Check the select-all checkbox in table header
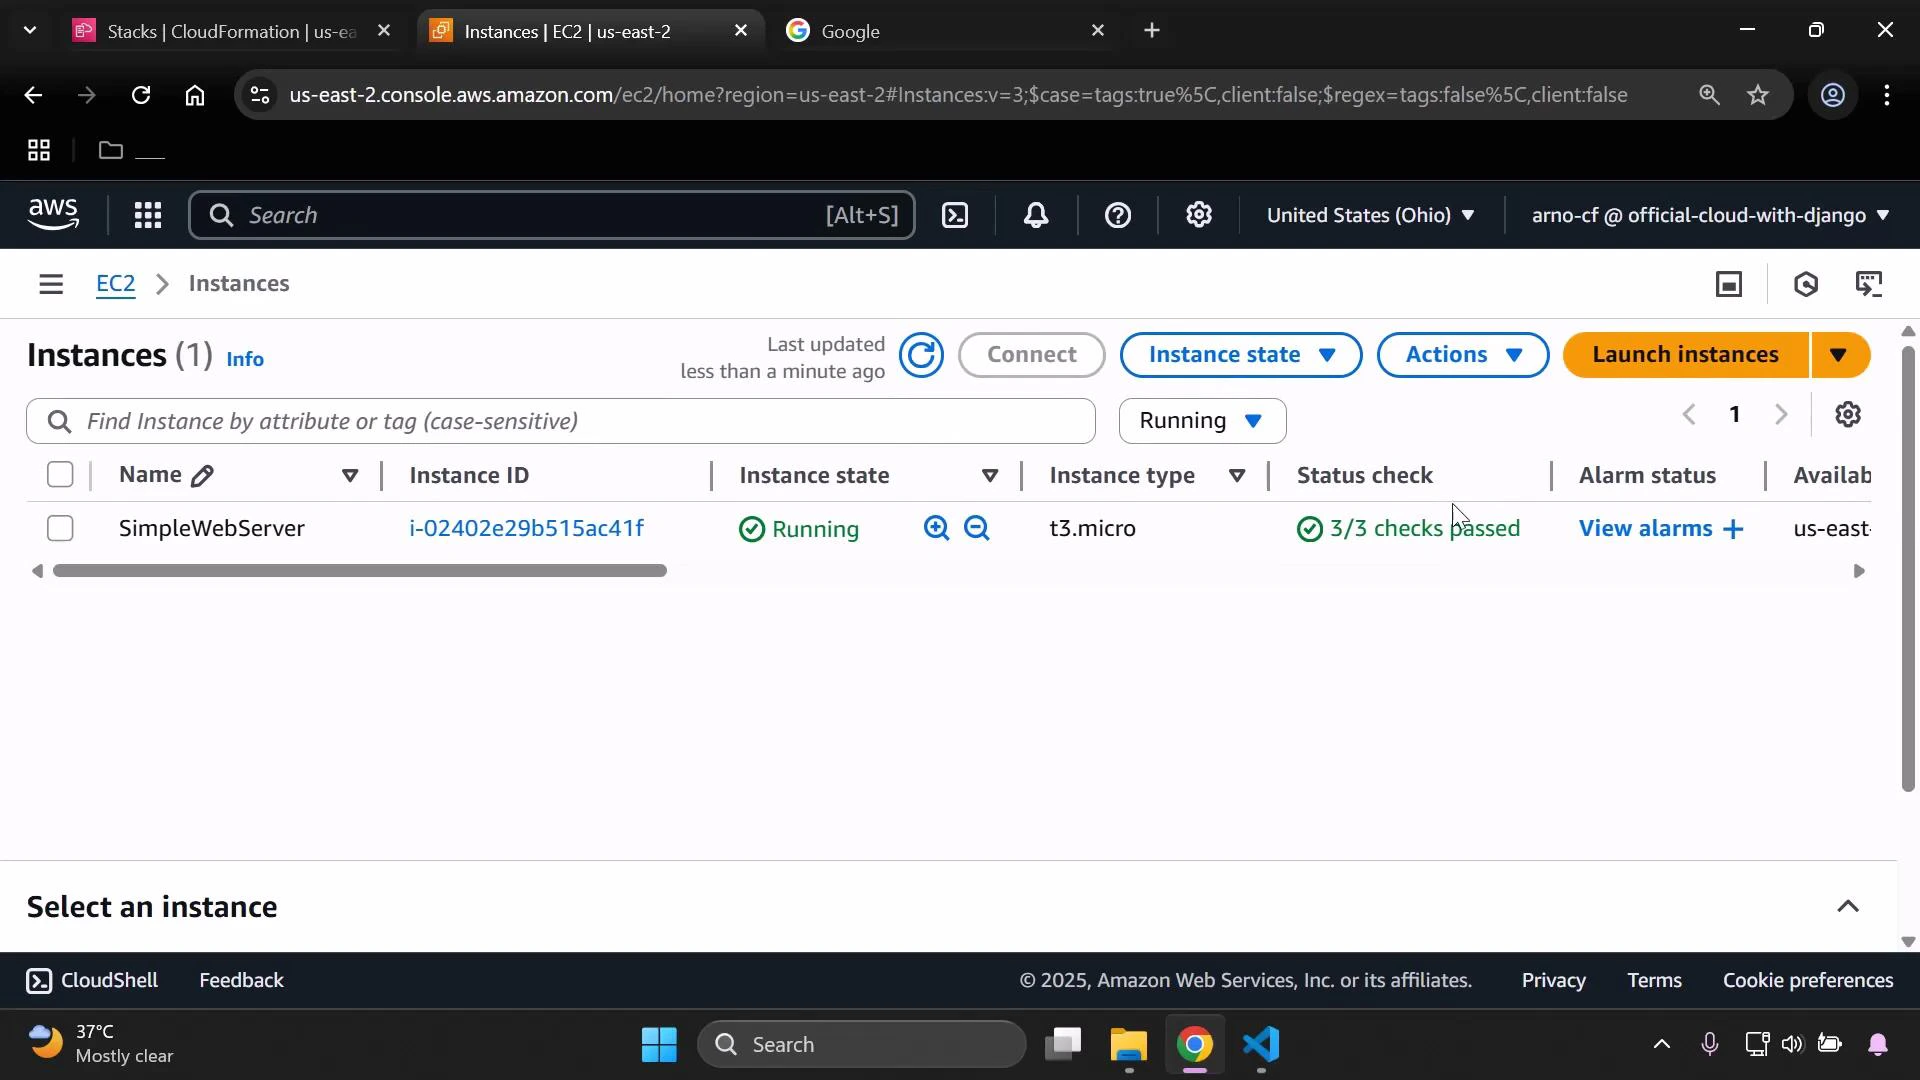Viewport: 1920px width, 1080px height. tap(60, 474)
